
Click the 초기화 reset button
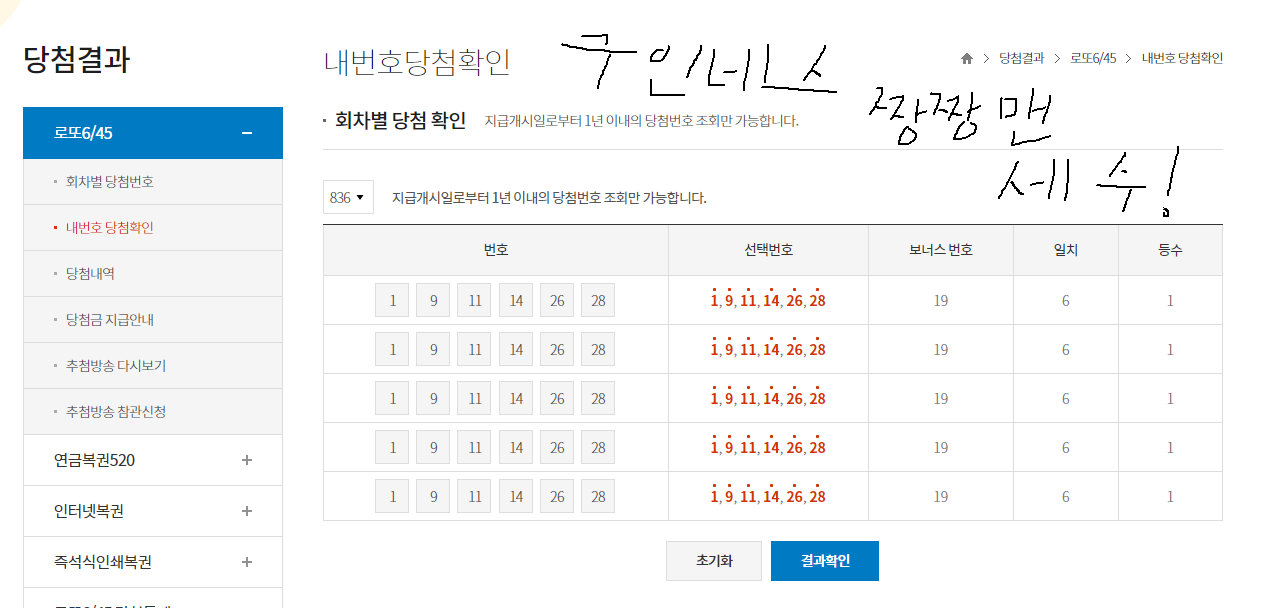tap(714, 561)
